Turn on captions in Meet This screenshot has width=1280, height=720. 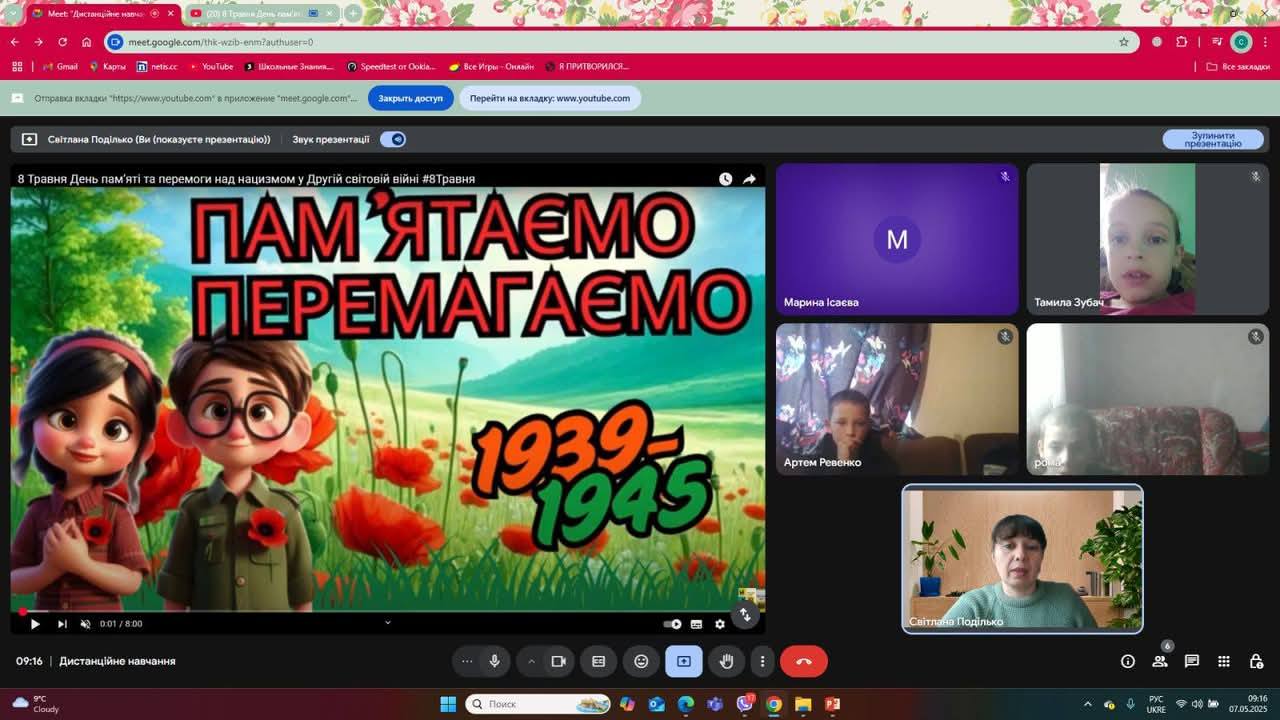point(599,661)
